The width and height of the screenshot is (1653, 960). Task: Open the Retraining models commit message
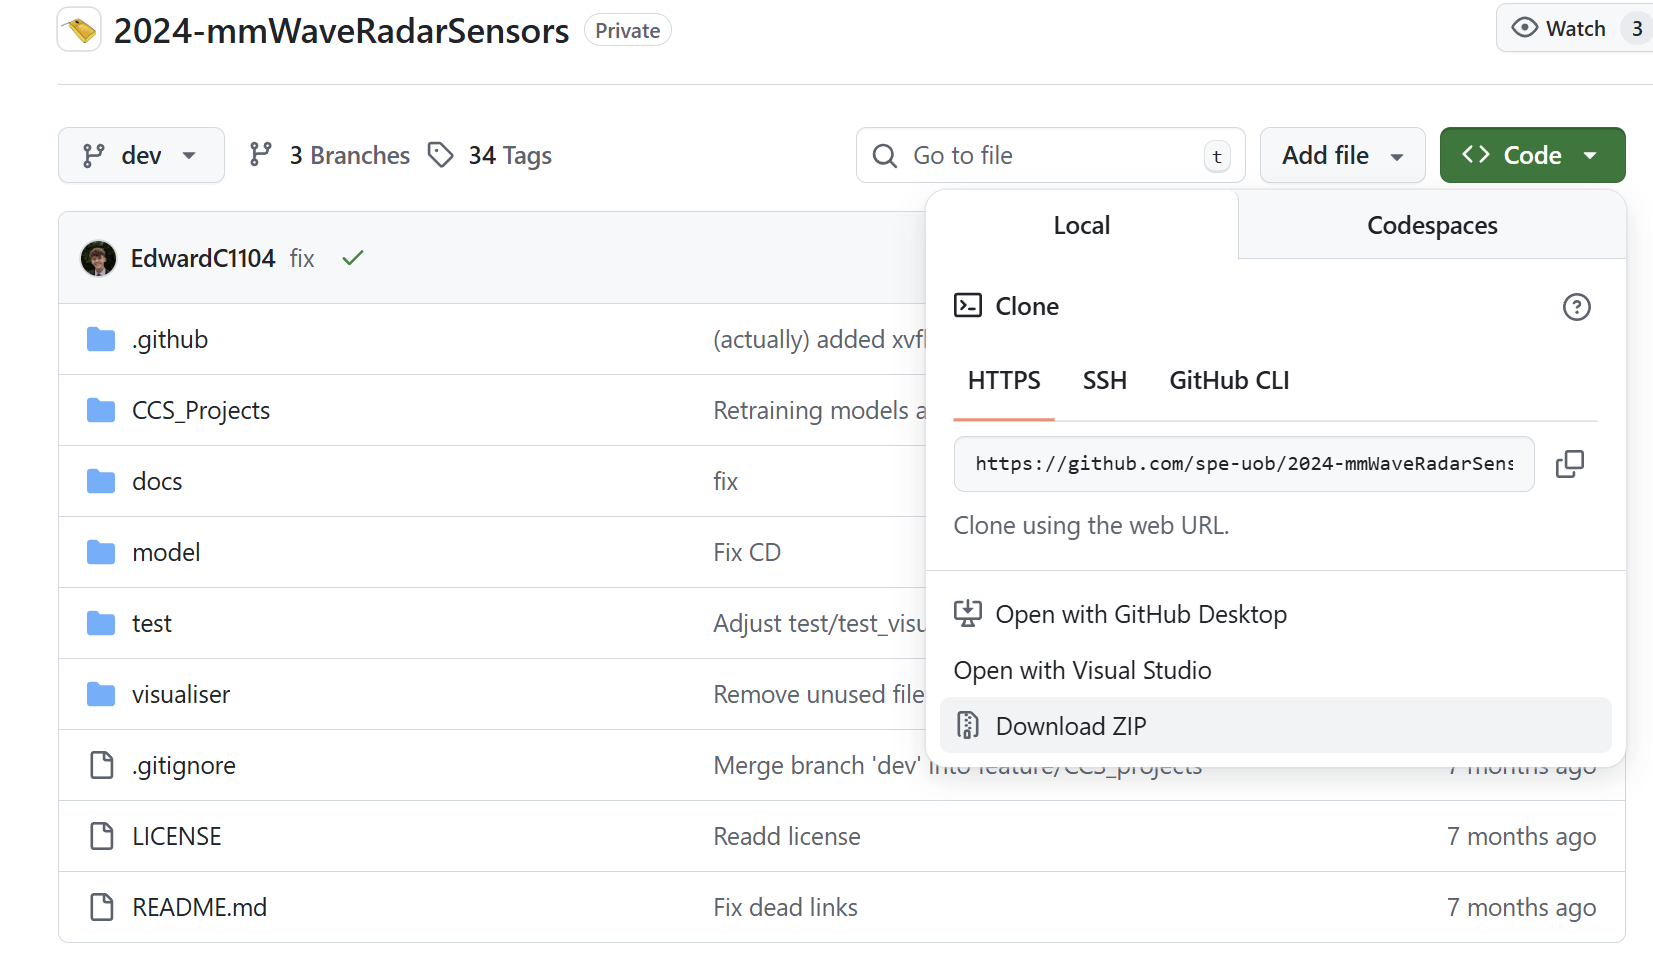[820, 411]
